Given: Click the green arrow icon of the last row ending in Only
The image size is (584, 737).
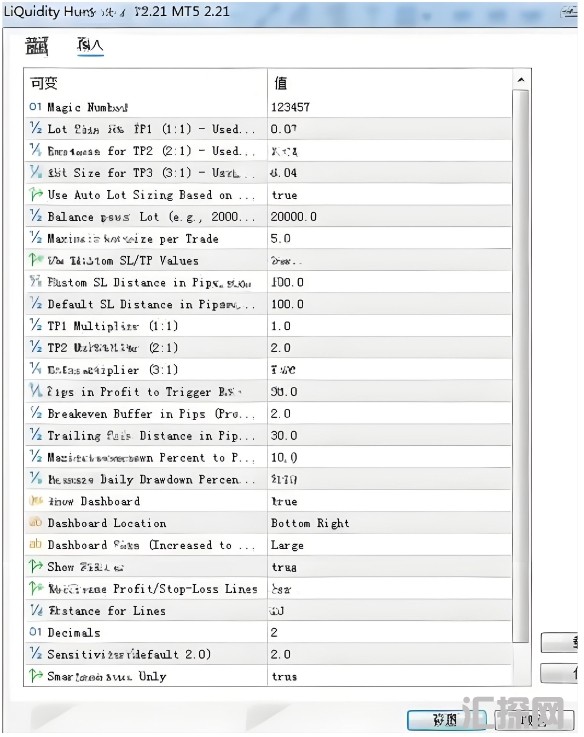Looking at the screenshot, I should (36, 676).
